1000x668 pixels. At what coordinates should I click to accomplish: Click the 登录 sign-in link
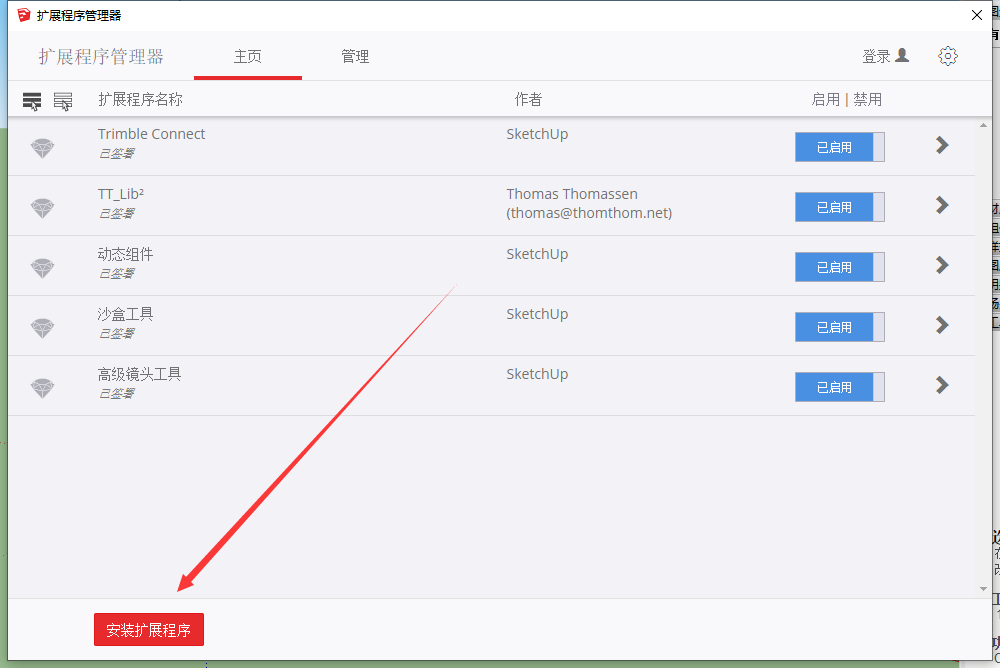click(876, 57)
